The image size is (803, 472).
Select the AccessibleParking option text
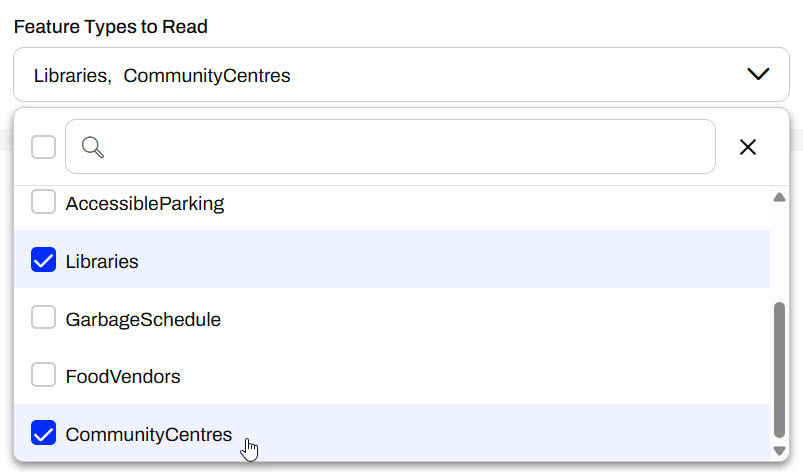[x=145, y=204]
